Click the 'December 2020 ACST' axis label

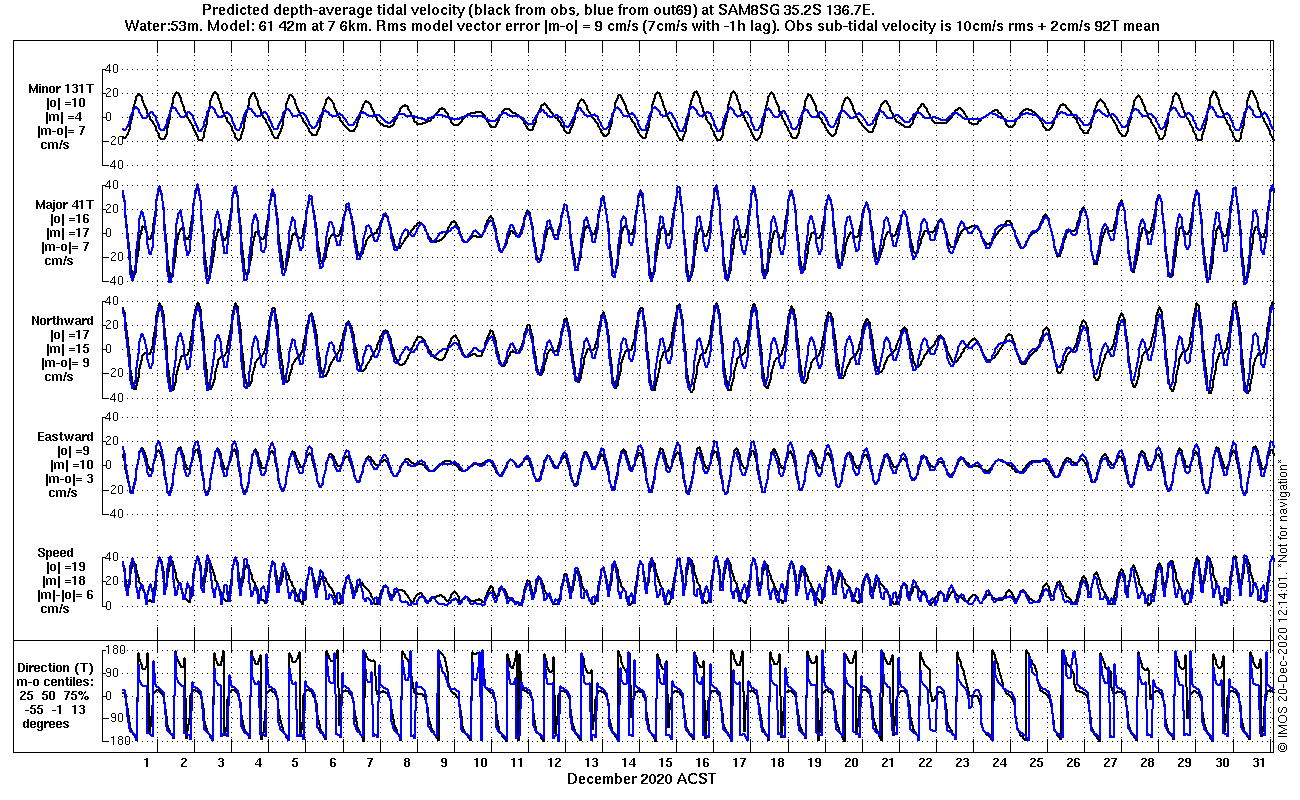[641, 778]
